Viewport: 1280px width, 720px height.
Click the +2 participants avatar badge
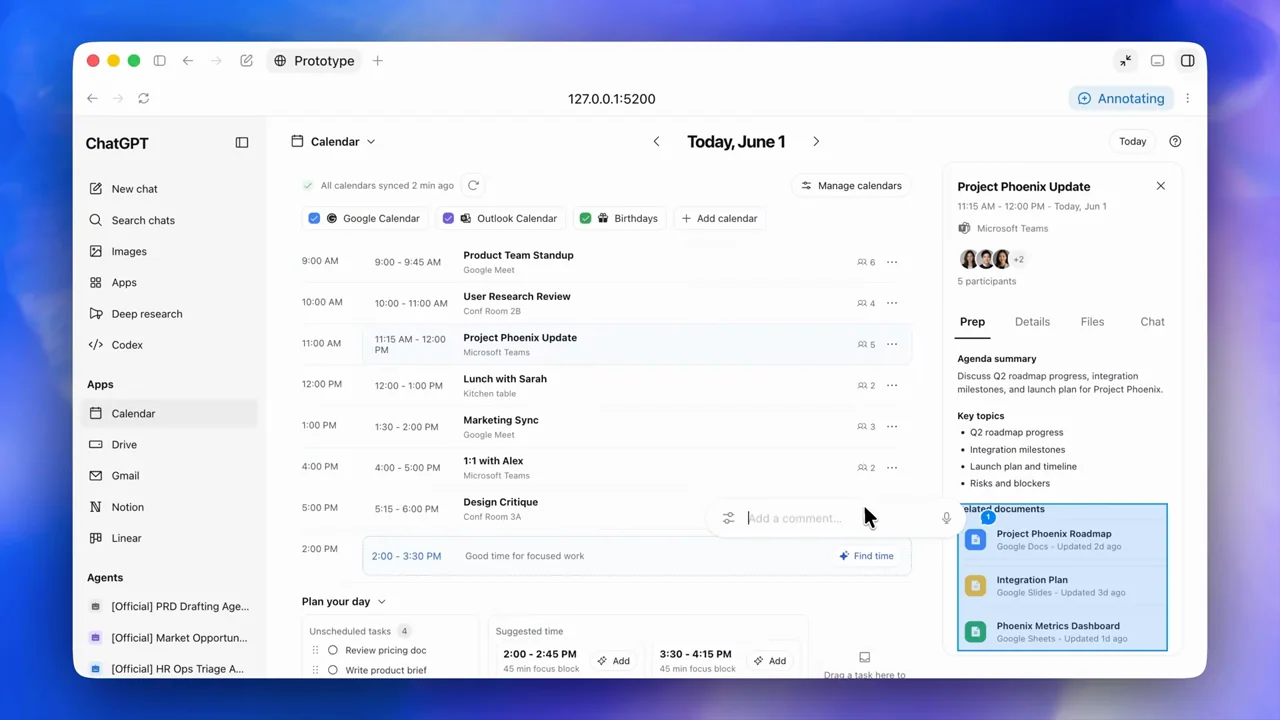1019,260
